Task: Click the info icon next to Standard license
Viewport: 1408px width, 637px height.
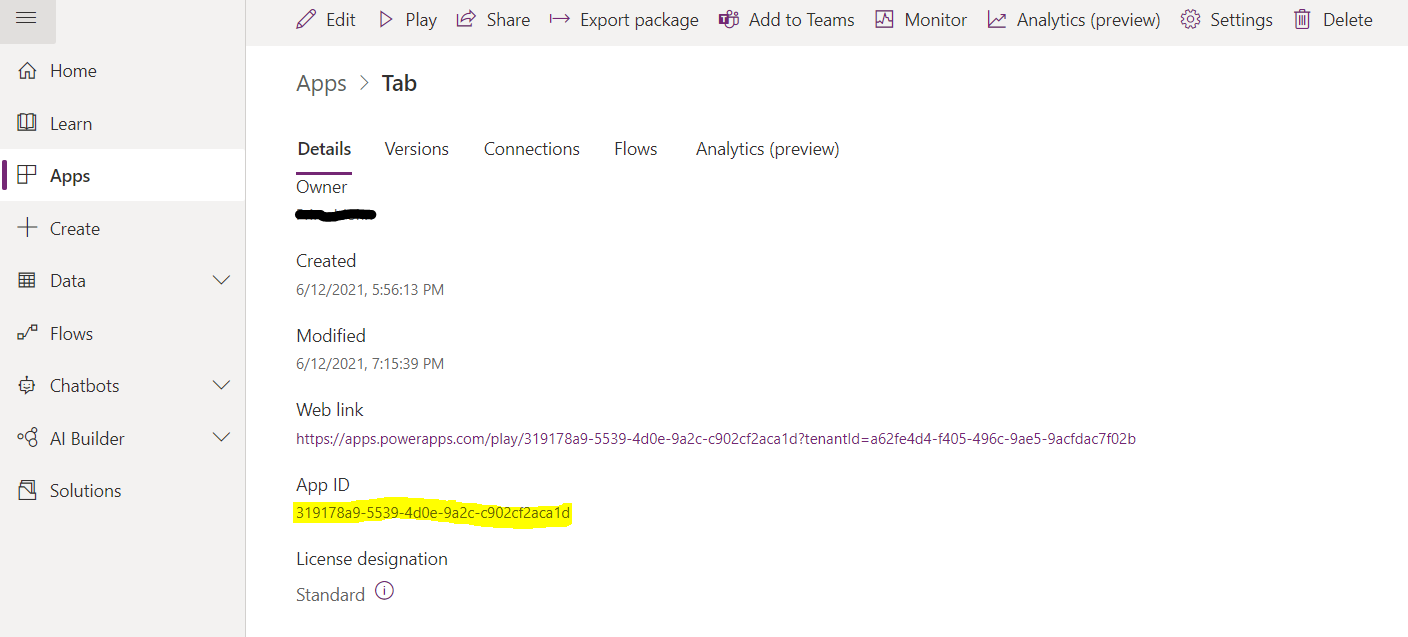Action: (385, 591)
